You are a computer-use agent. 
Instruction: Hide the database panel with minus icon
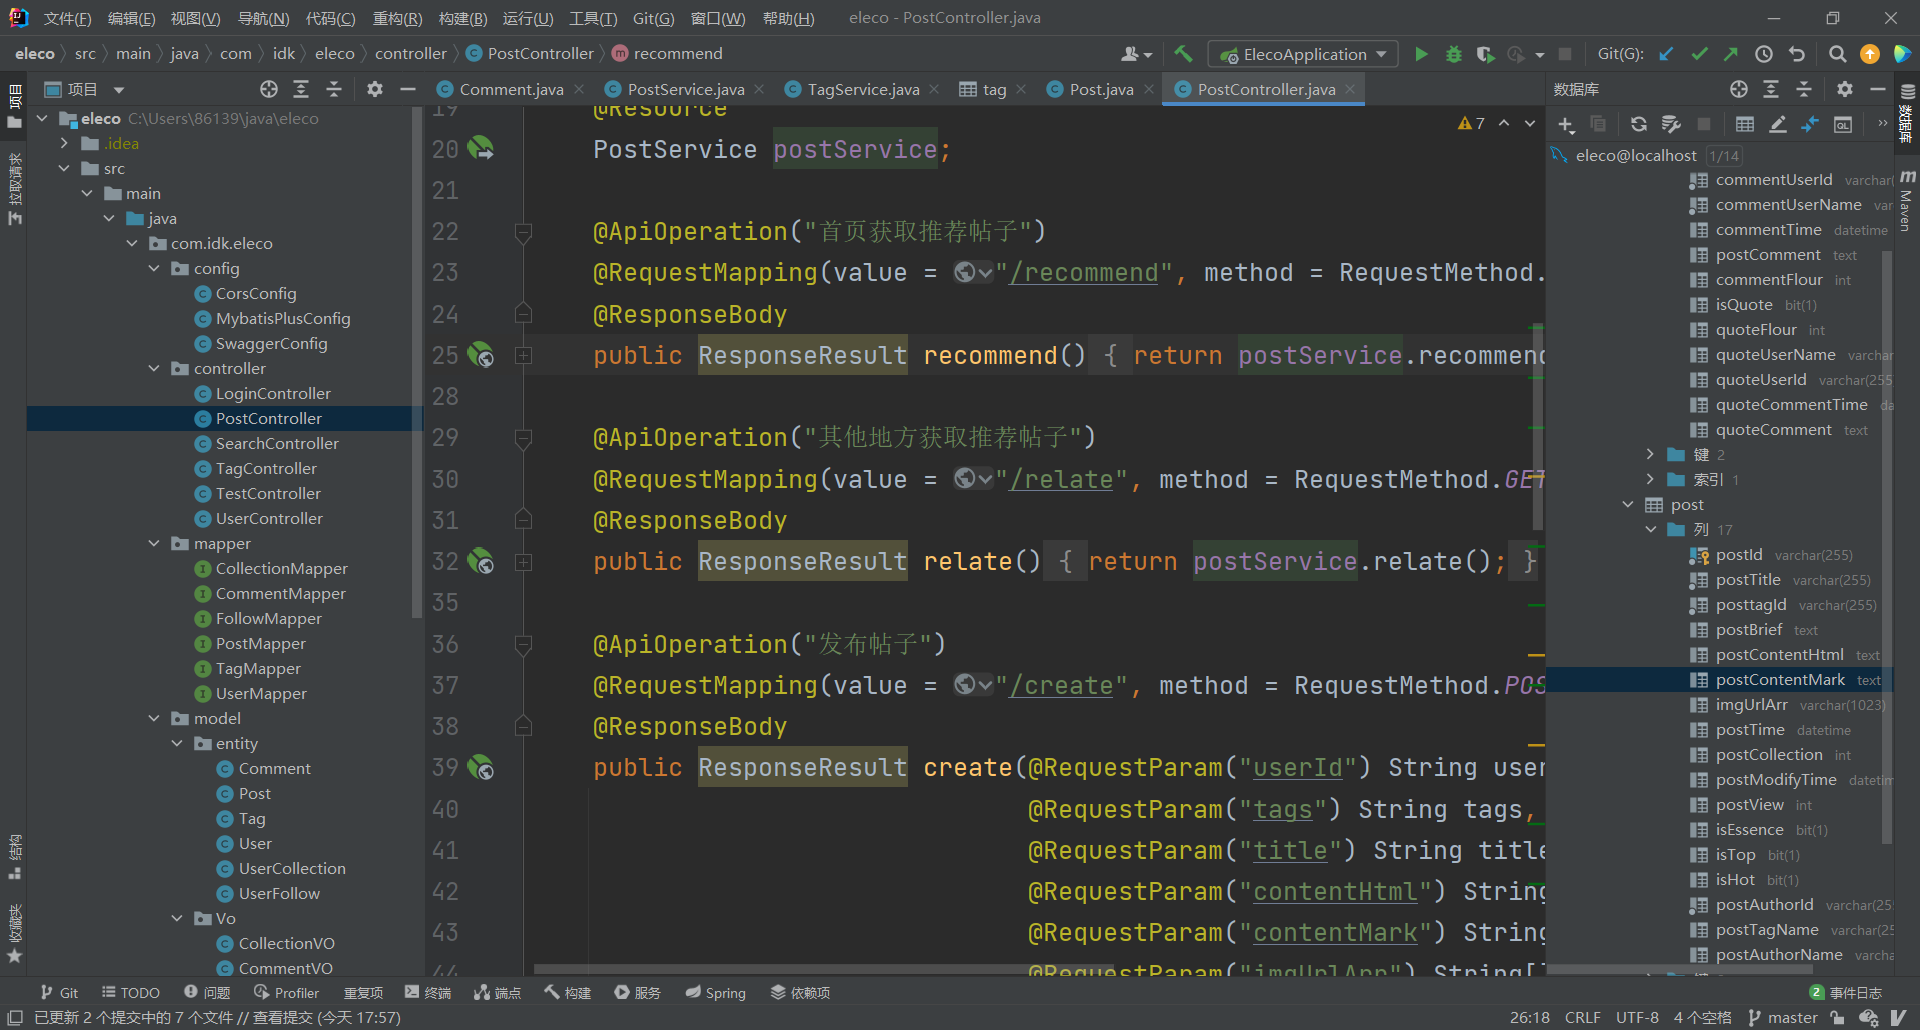pyautogui.click(x=1878, y=89)
